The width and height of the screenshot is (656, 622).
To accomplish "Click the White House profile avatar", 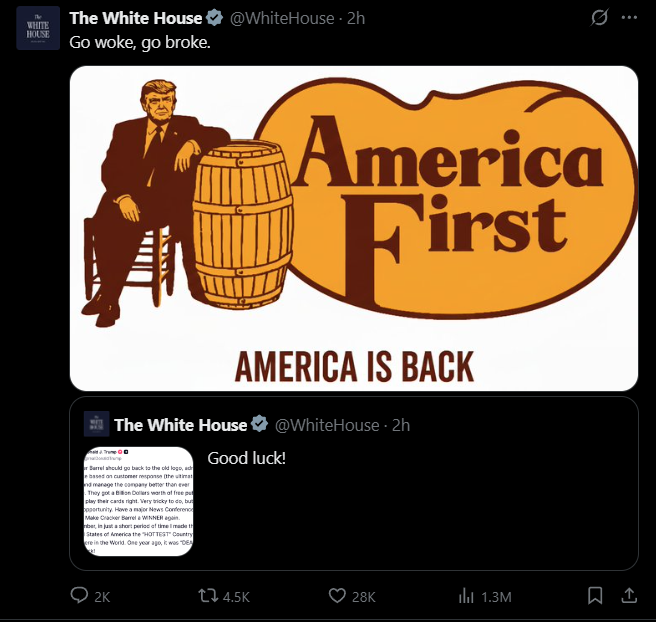I will 38,28.
